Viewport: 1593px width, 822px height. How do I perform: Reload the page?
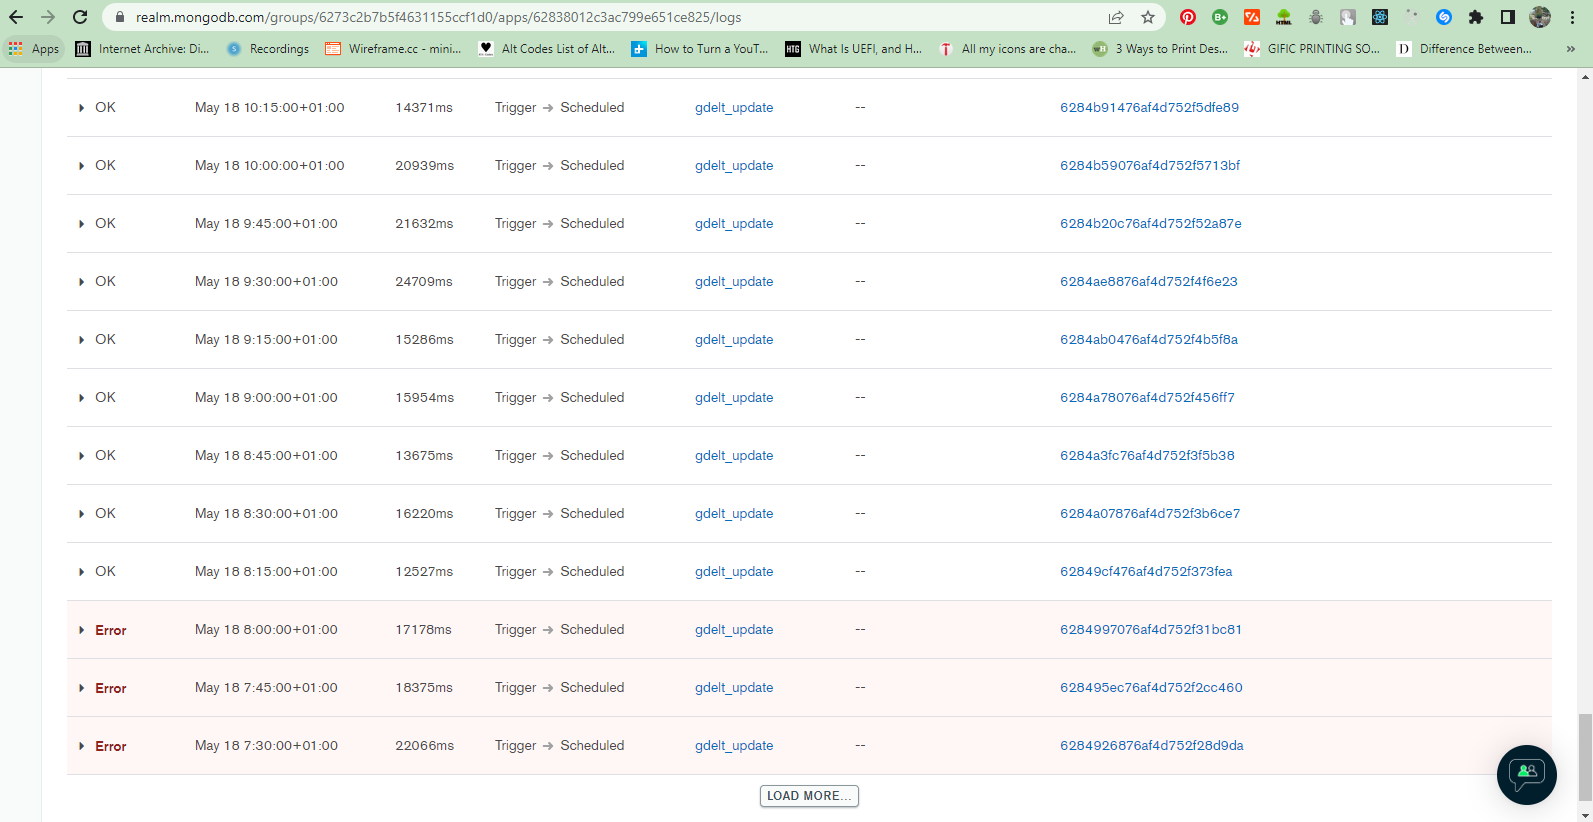80,17
